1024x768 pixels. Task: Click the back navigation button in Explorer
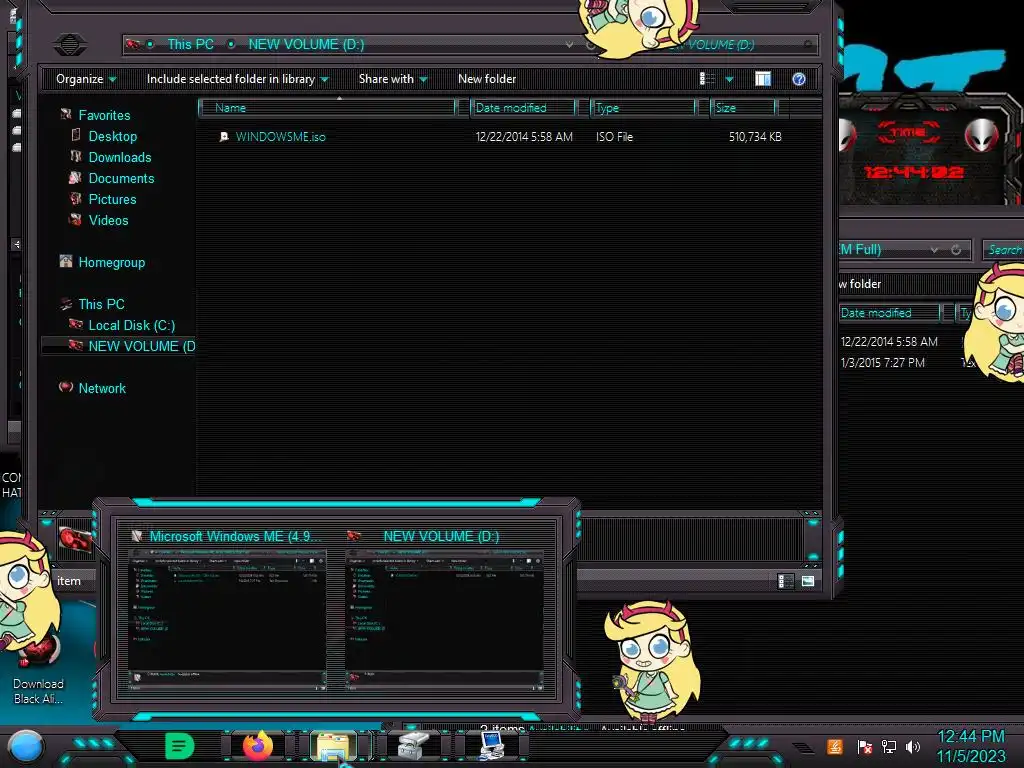[x=70, y=44]
